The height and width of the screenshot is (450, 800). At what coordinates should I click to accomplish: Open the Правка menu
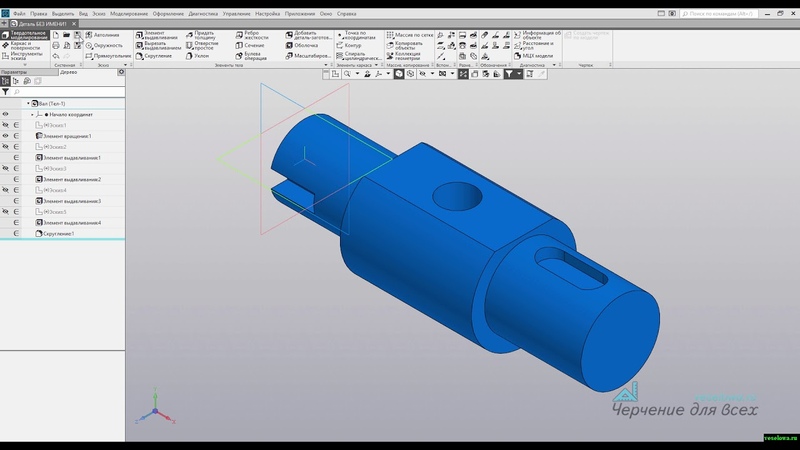point(38,14)
